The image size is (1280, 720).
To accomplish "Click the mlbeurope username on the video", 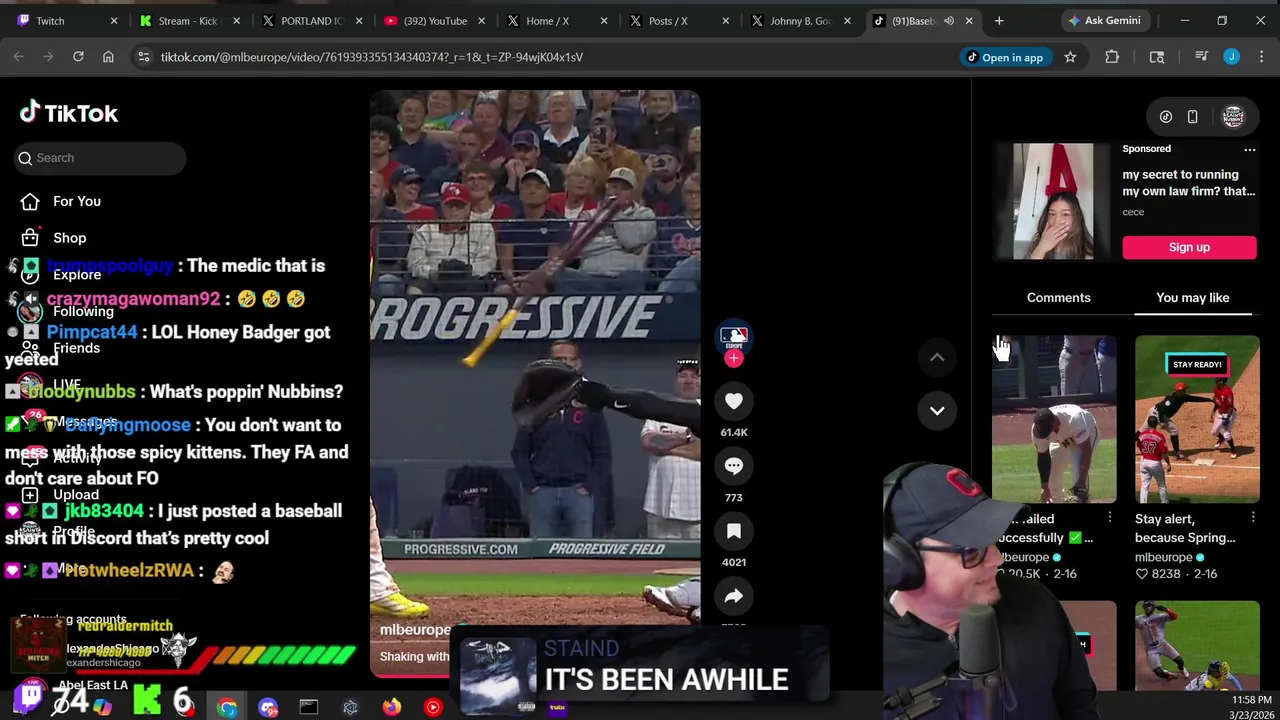I will tap(415, 630).
